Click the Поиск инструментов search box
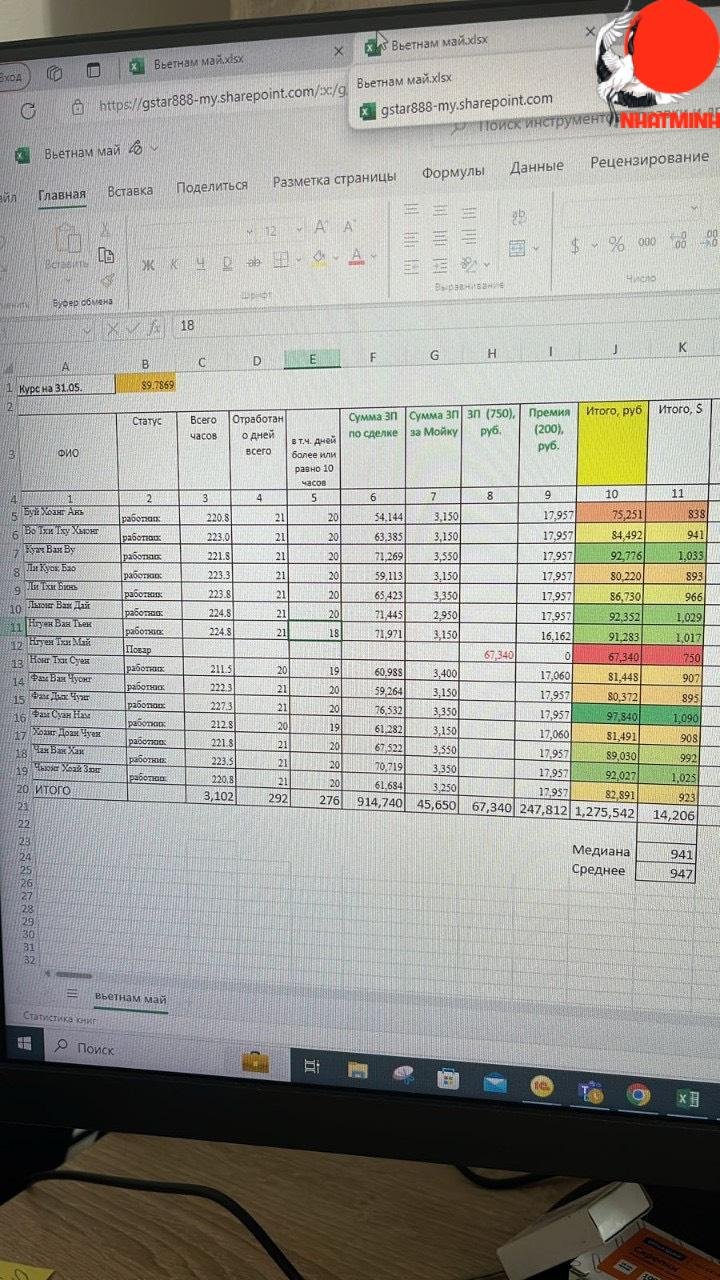Viewport: 720px width, 1280px height. pos(545,123)
